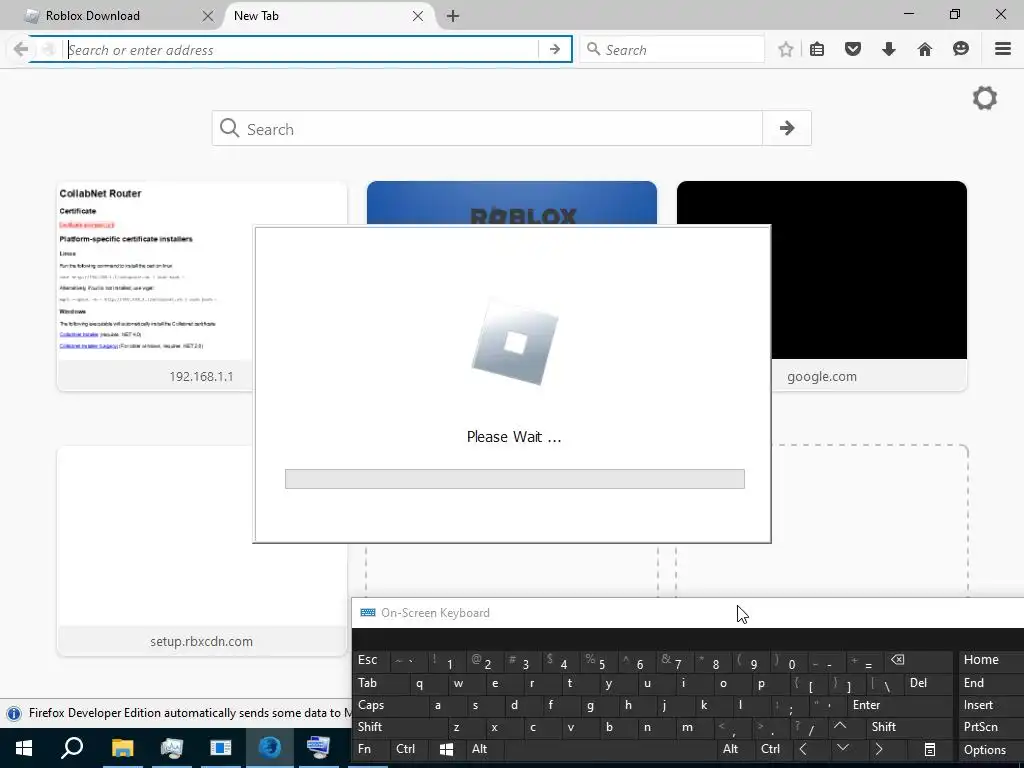Viewport: 1024px width, 768px height.
Task: Show bookmarks list icon
Action: [x=817, y=49]
